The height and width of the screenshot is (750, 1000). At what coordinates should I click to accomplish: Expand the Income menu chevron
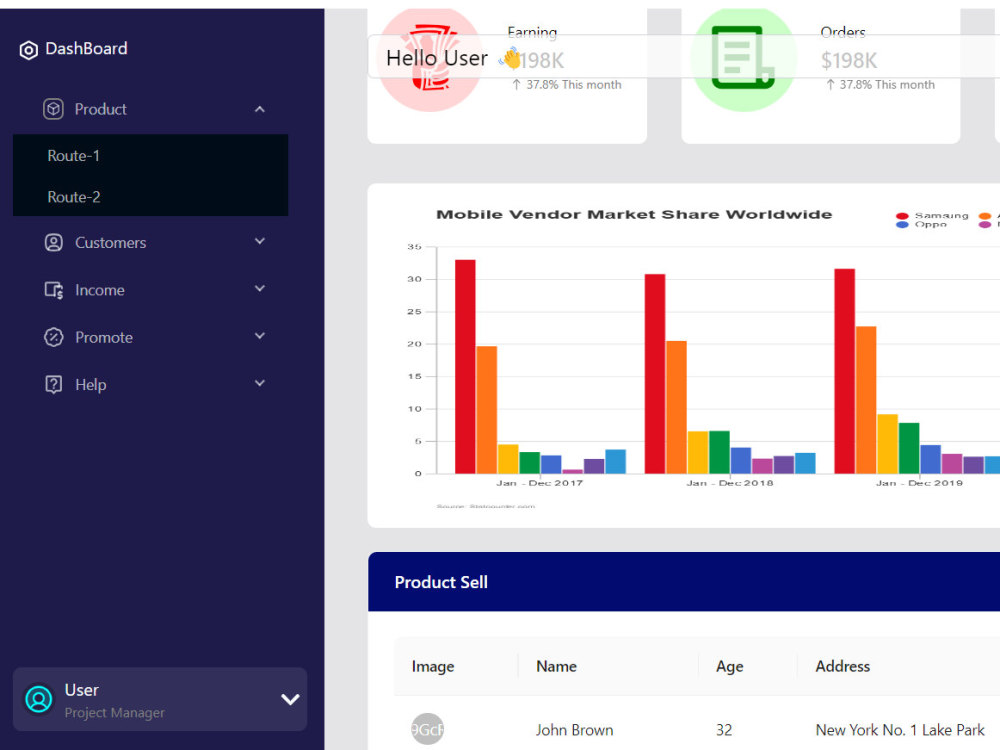pyautogui.click(x=260, y=288)
